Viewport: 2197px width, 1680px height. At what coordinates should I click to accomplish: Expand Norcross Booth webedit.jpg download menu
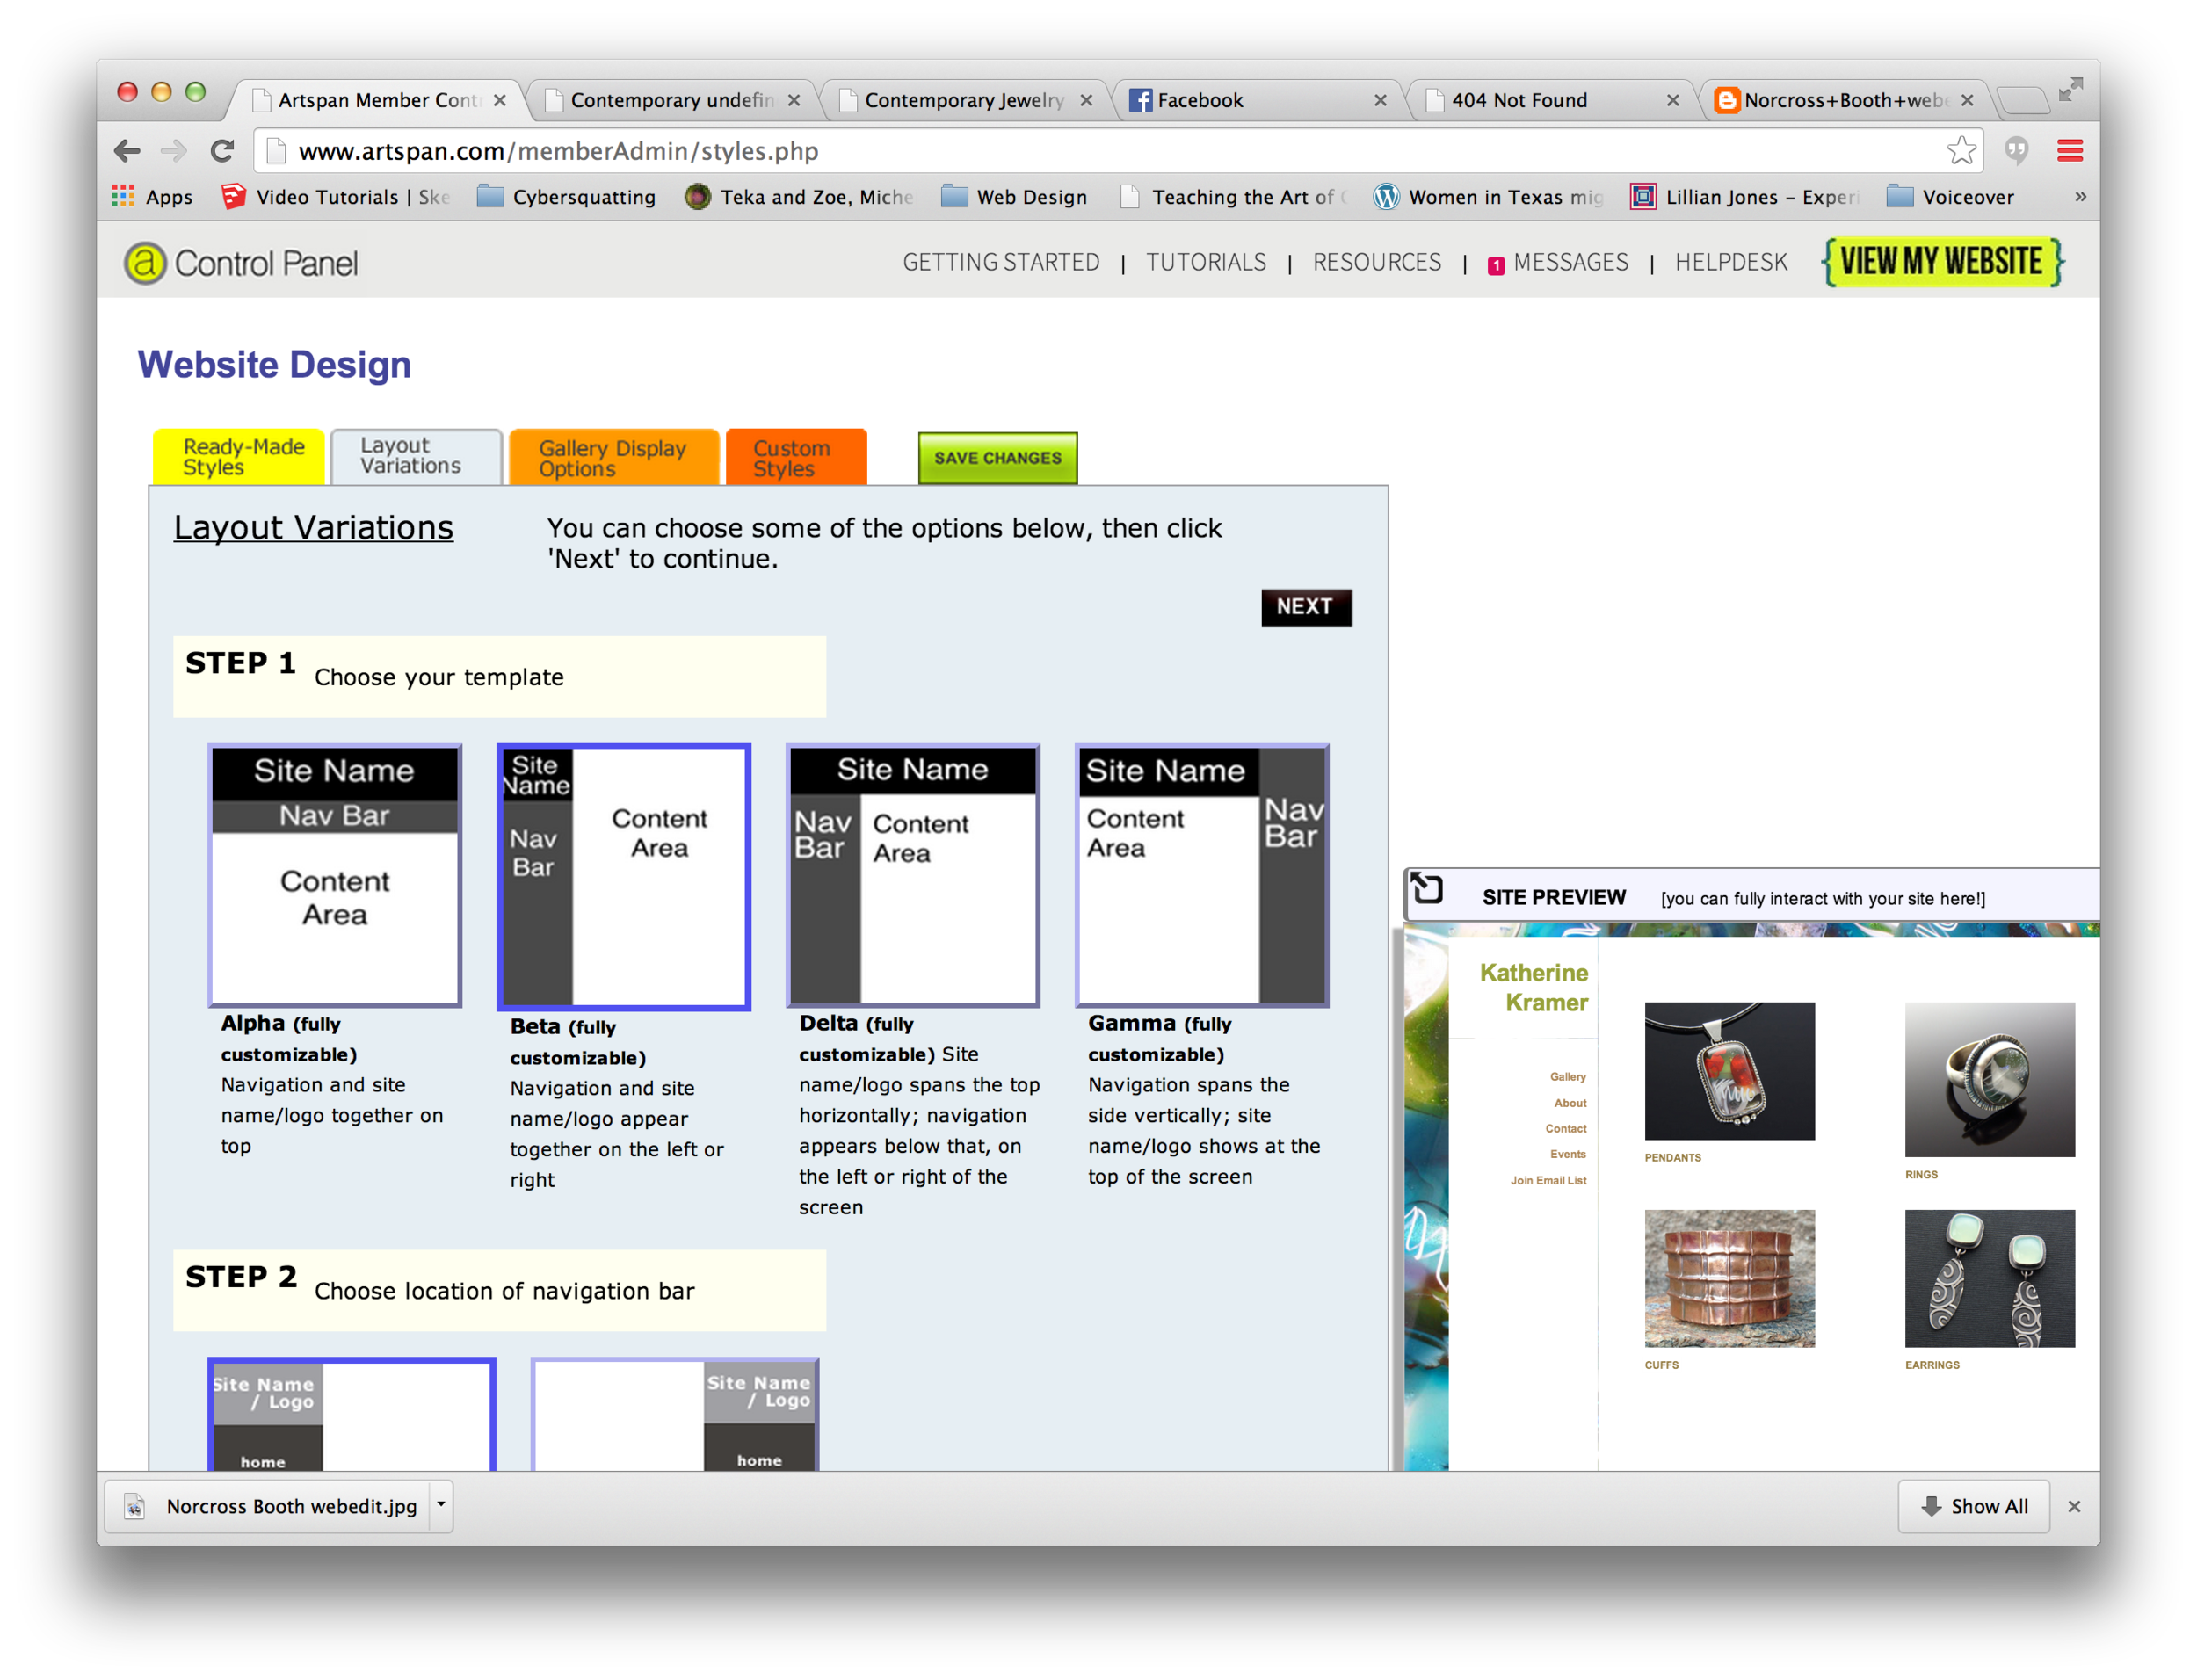441,1505
